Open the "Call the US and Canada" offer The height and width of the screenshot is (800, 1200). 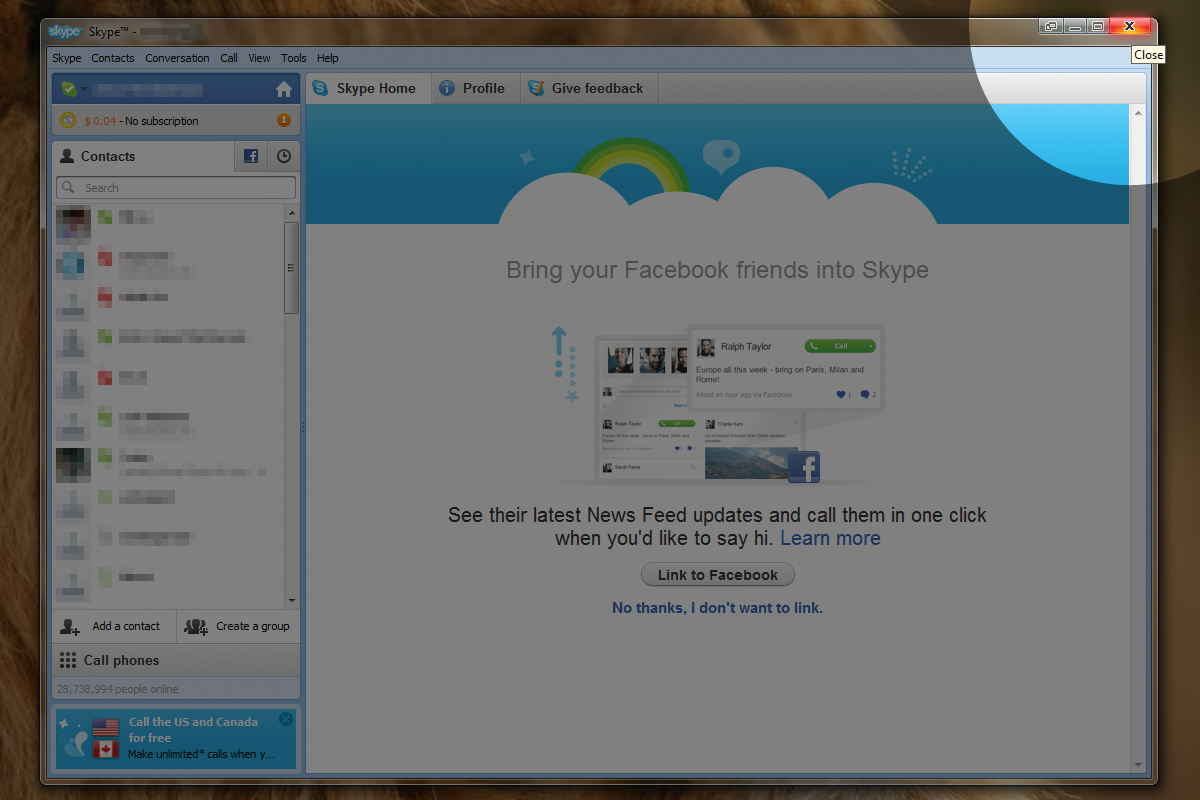coord(176,738)
